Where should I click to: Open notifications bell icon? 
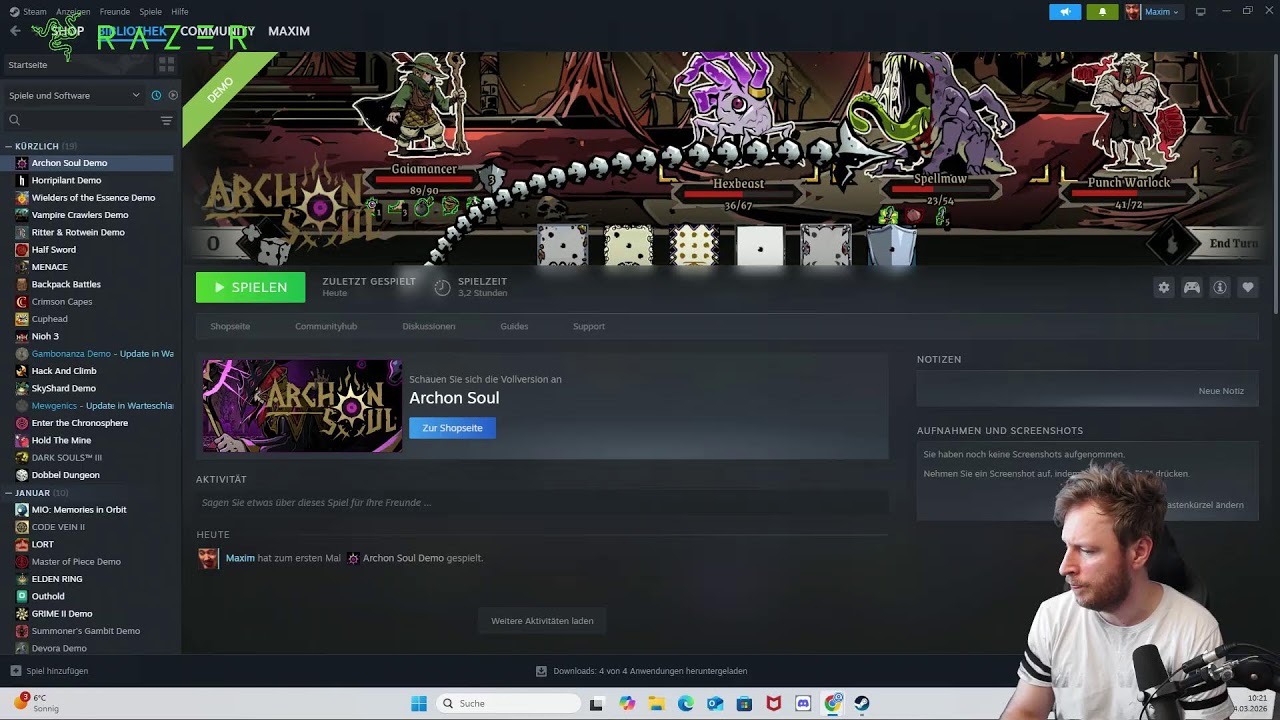[x=1102, y=12]
